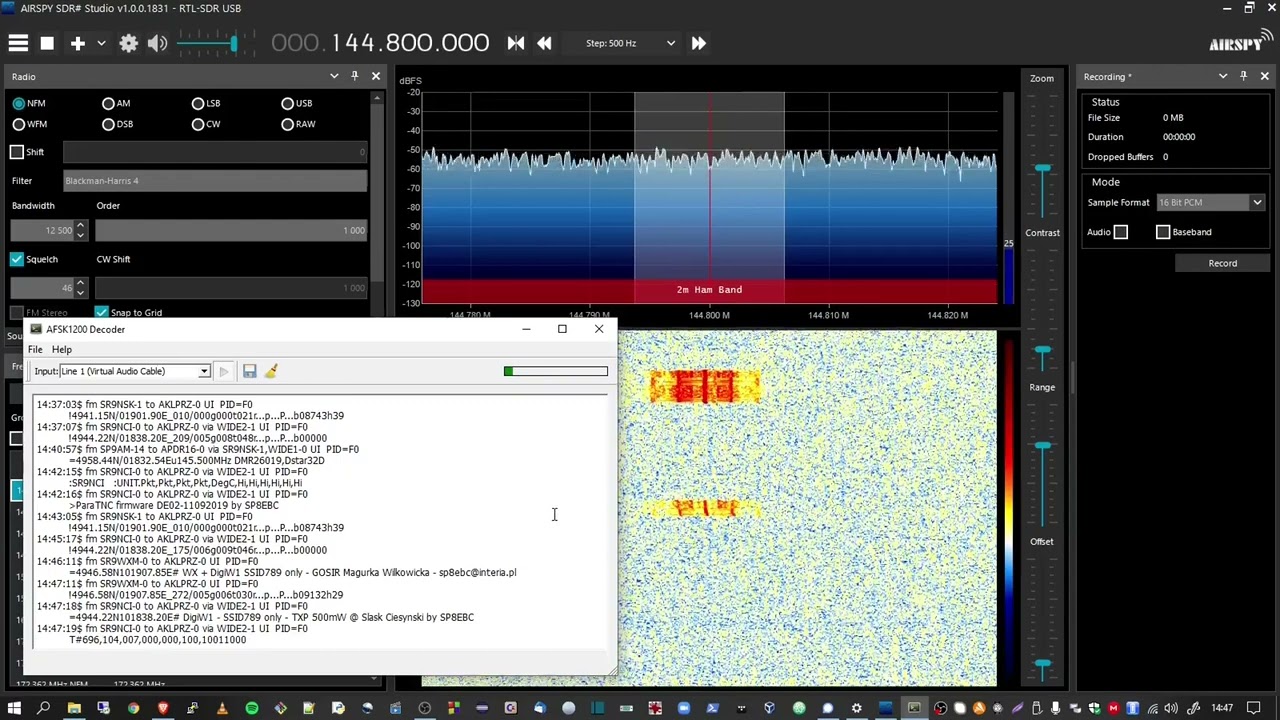Adjust the Range slider
1280x720 pixels.
pos(1043,446)
